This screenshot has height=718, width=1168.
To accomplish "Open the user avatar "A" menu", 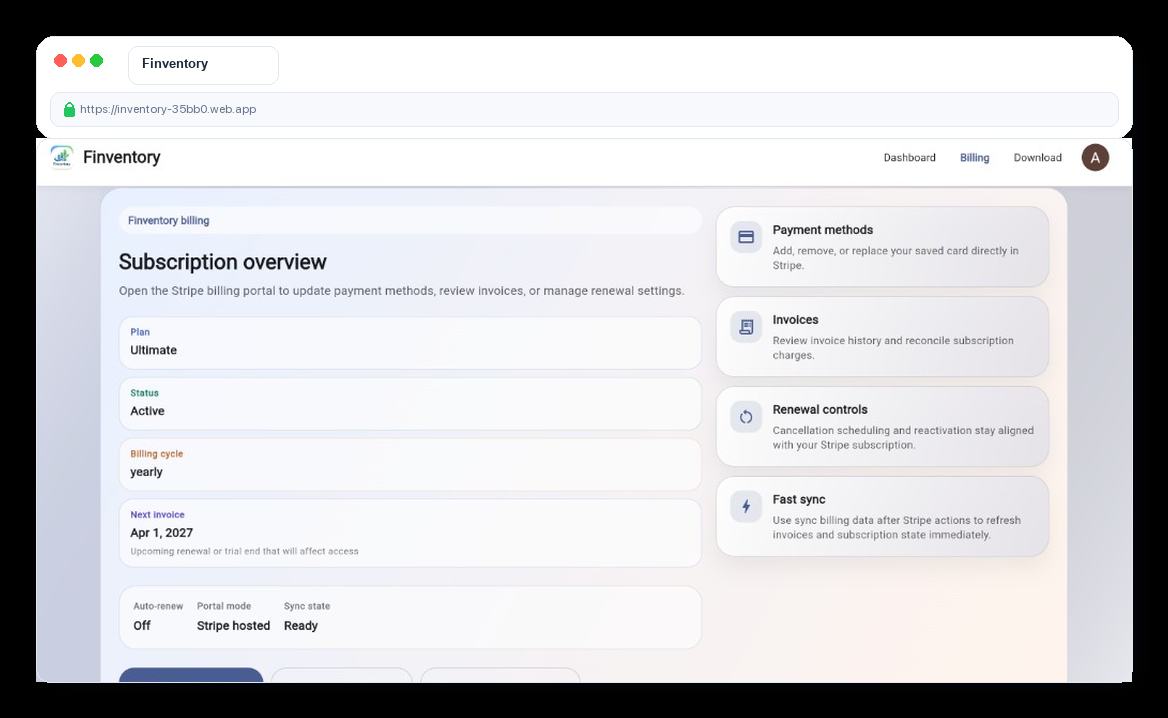I will 1095,157.
